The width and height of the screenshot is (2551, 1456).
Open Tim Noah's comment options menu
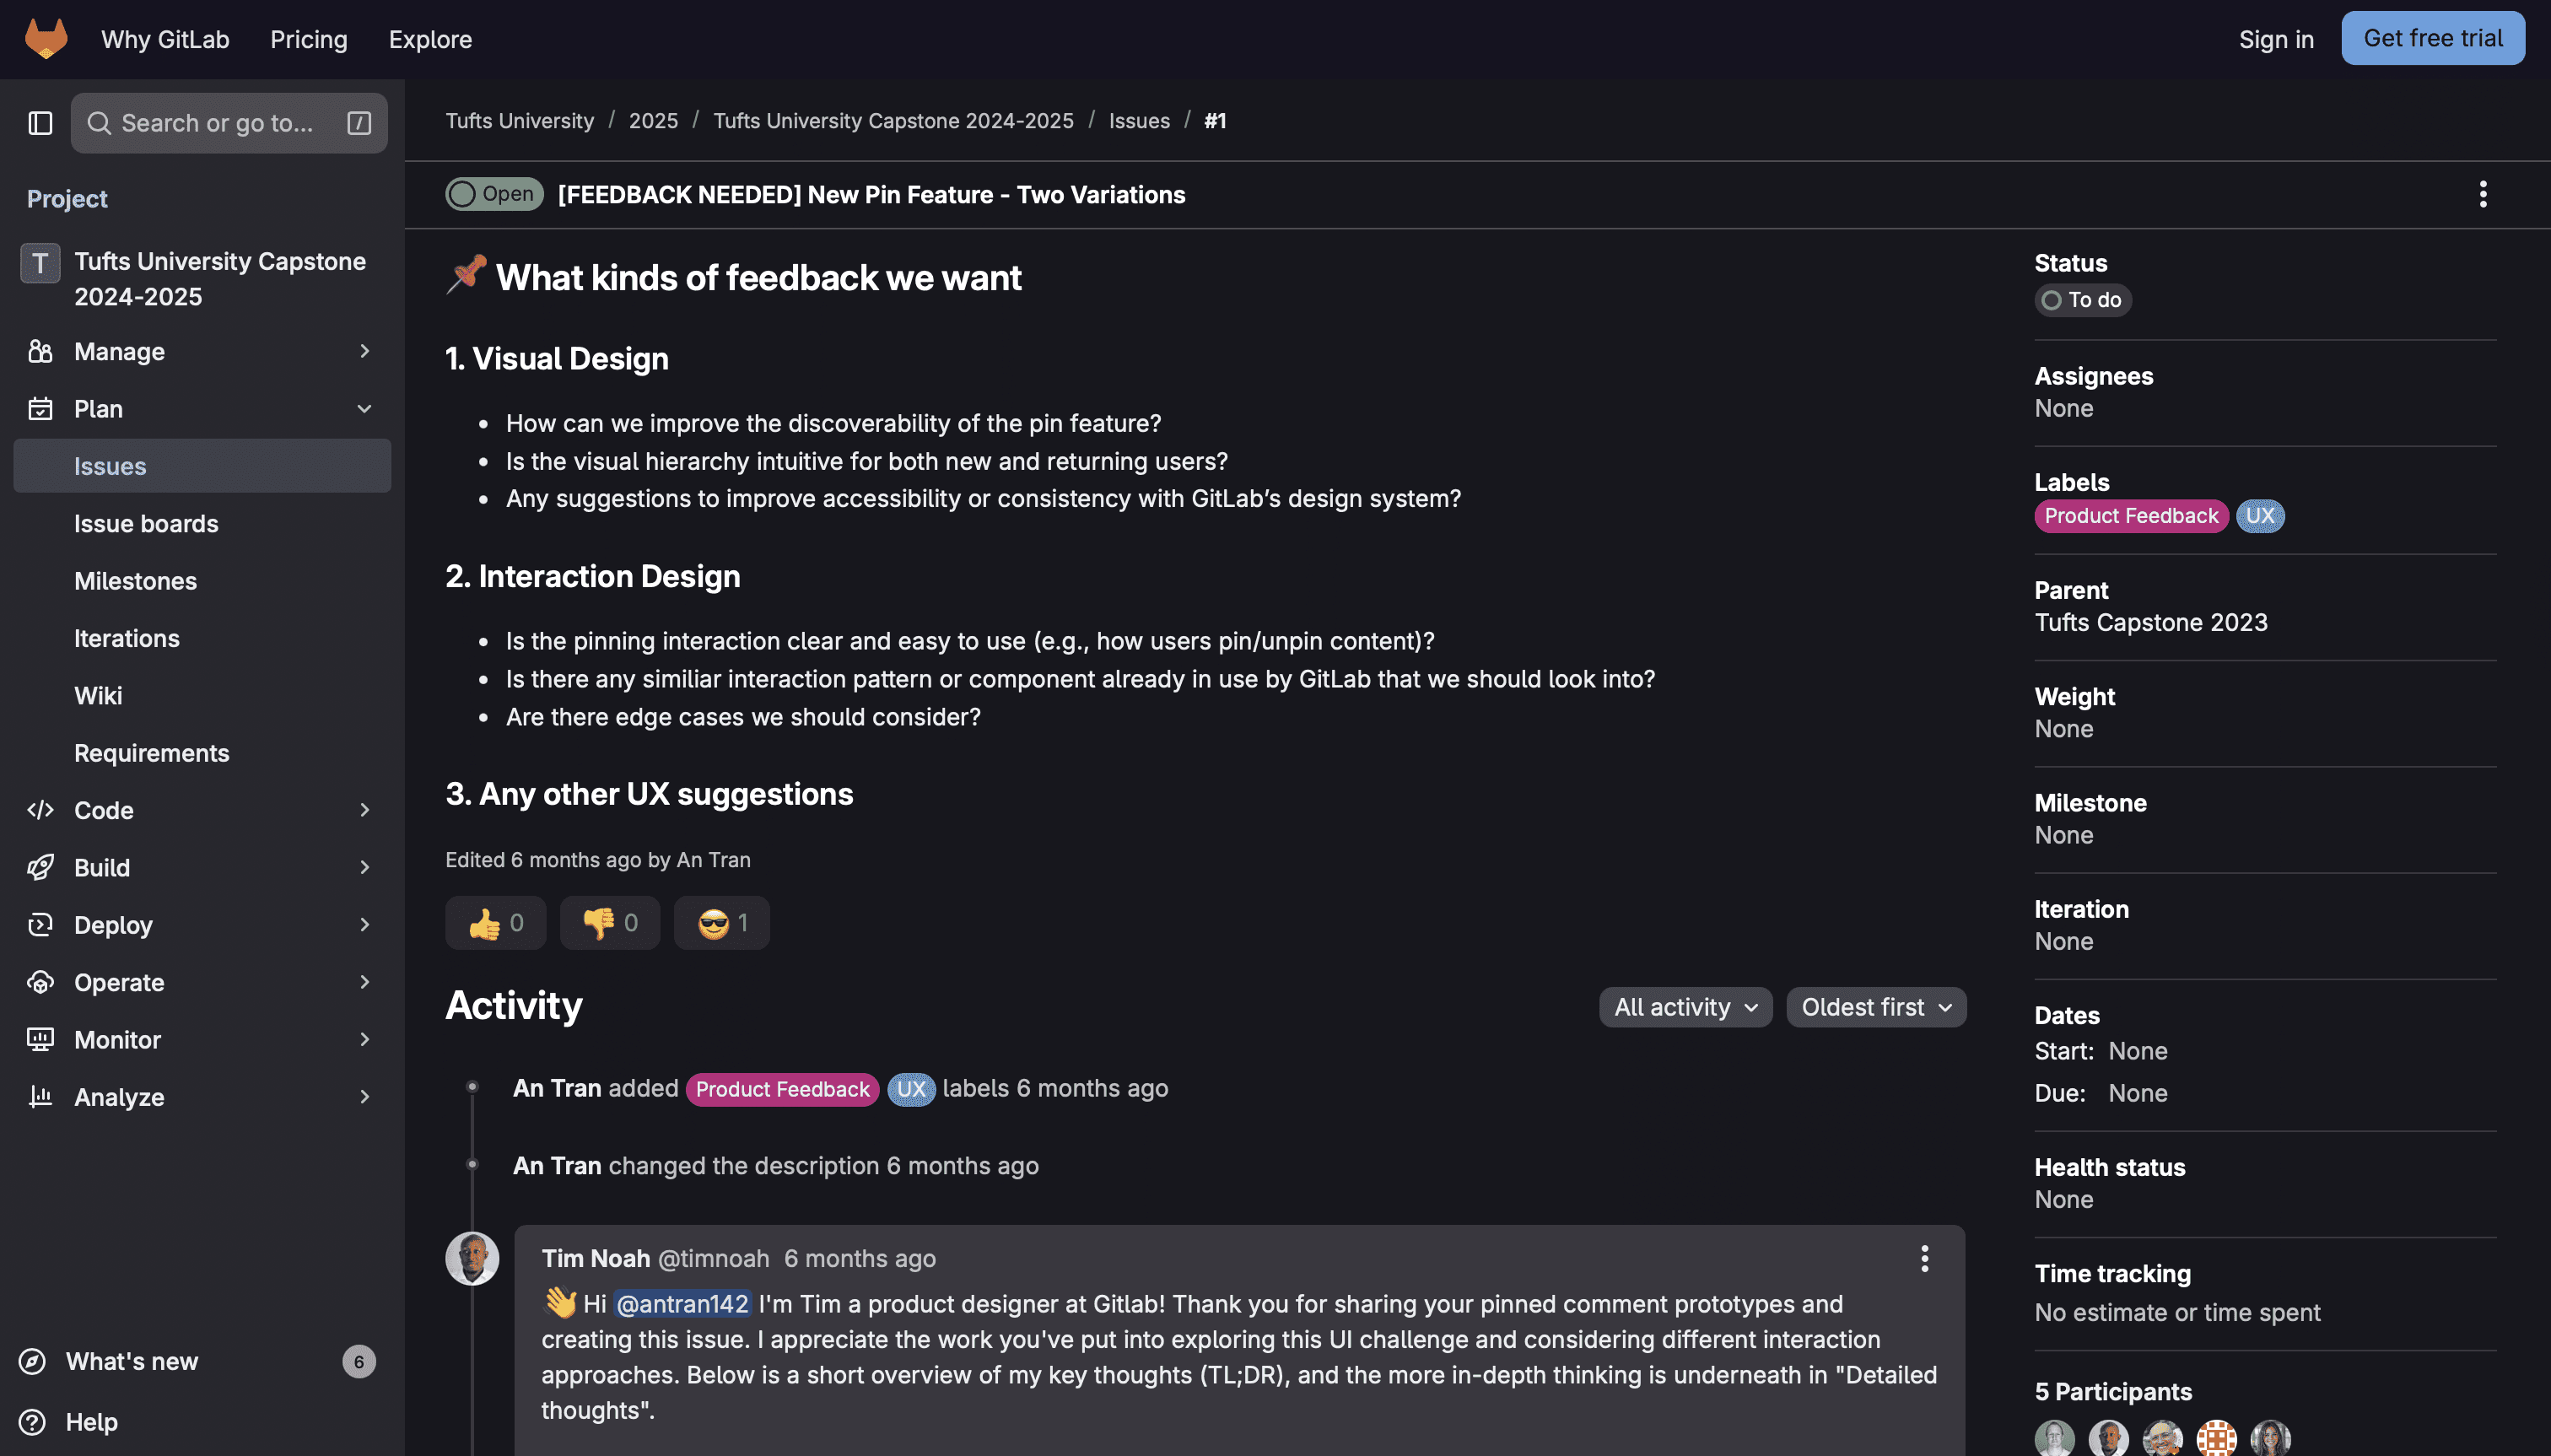[1924, 1258]
